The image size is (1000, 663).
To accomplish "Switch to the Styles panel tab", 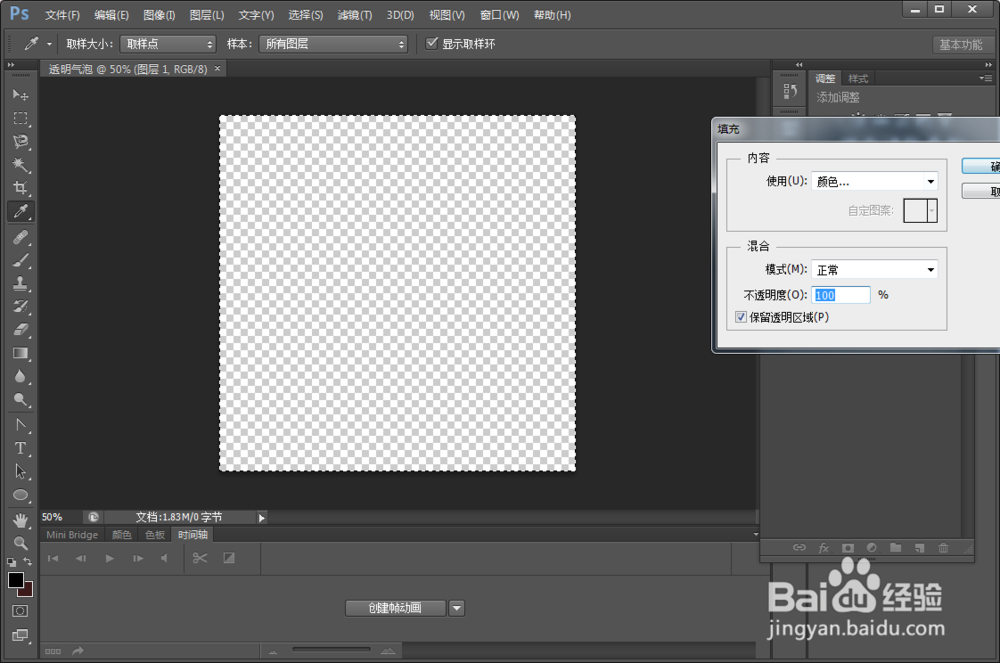I will pos(858,78).
